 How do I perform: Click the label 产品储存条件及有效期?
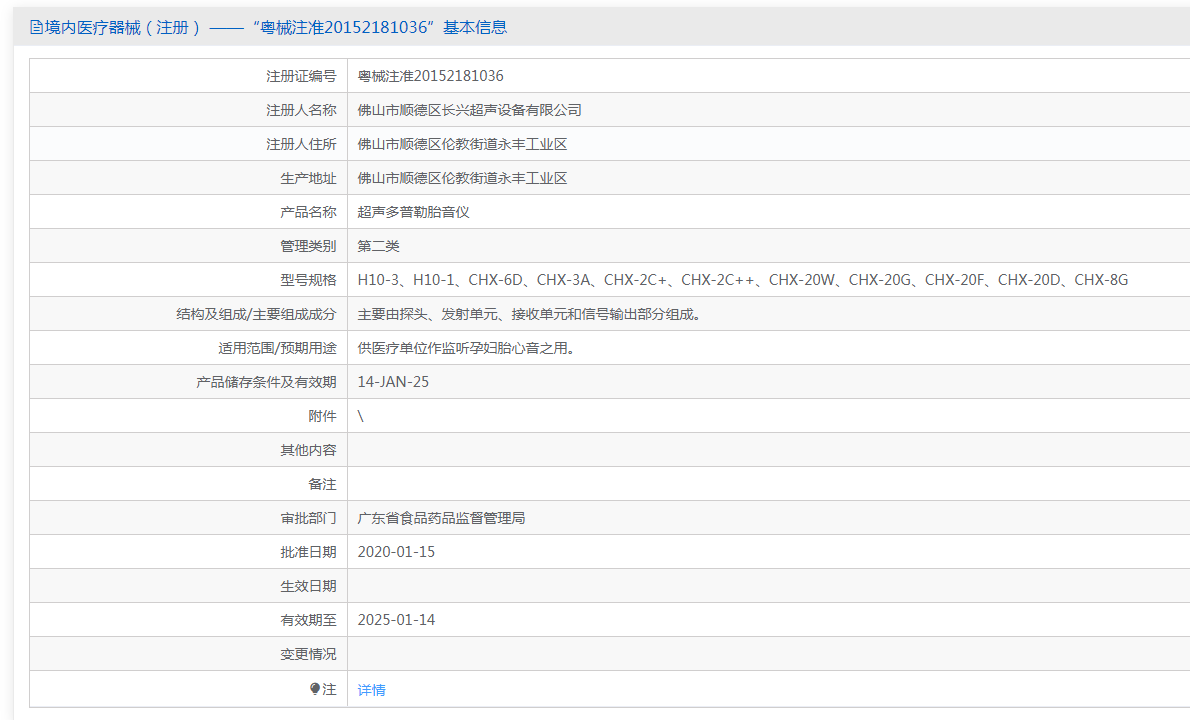266,382
